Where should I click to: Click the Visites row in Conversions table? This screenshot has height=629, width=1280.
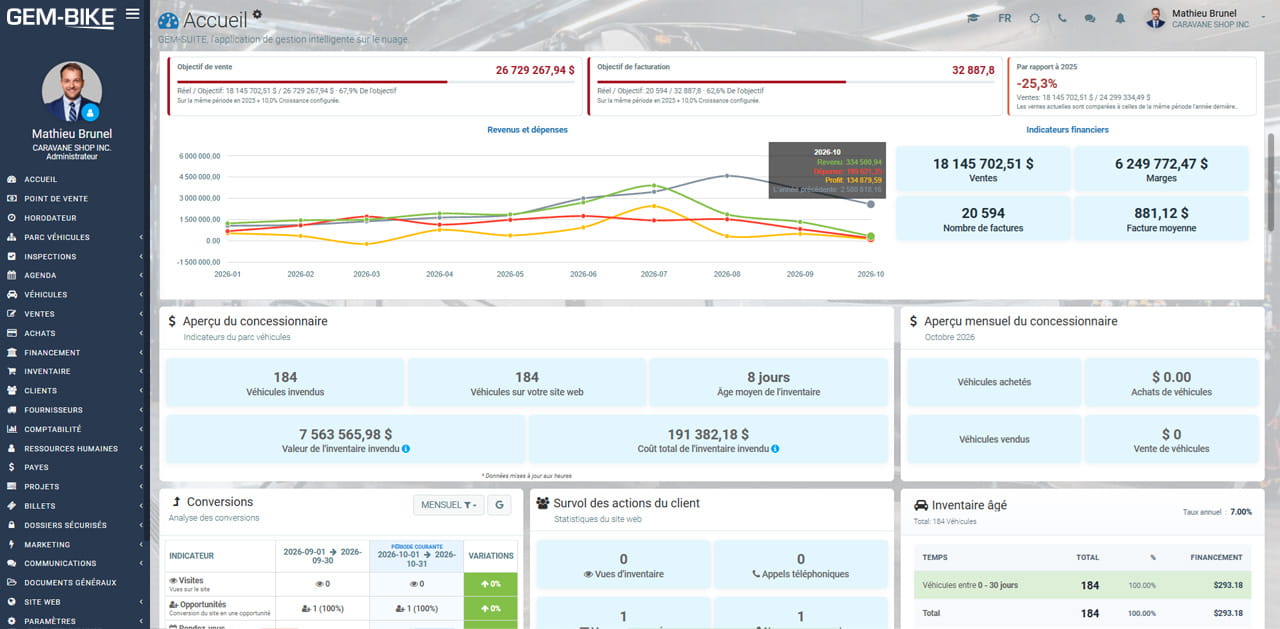pos(340,584)
